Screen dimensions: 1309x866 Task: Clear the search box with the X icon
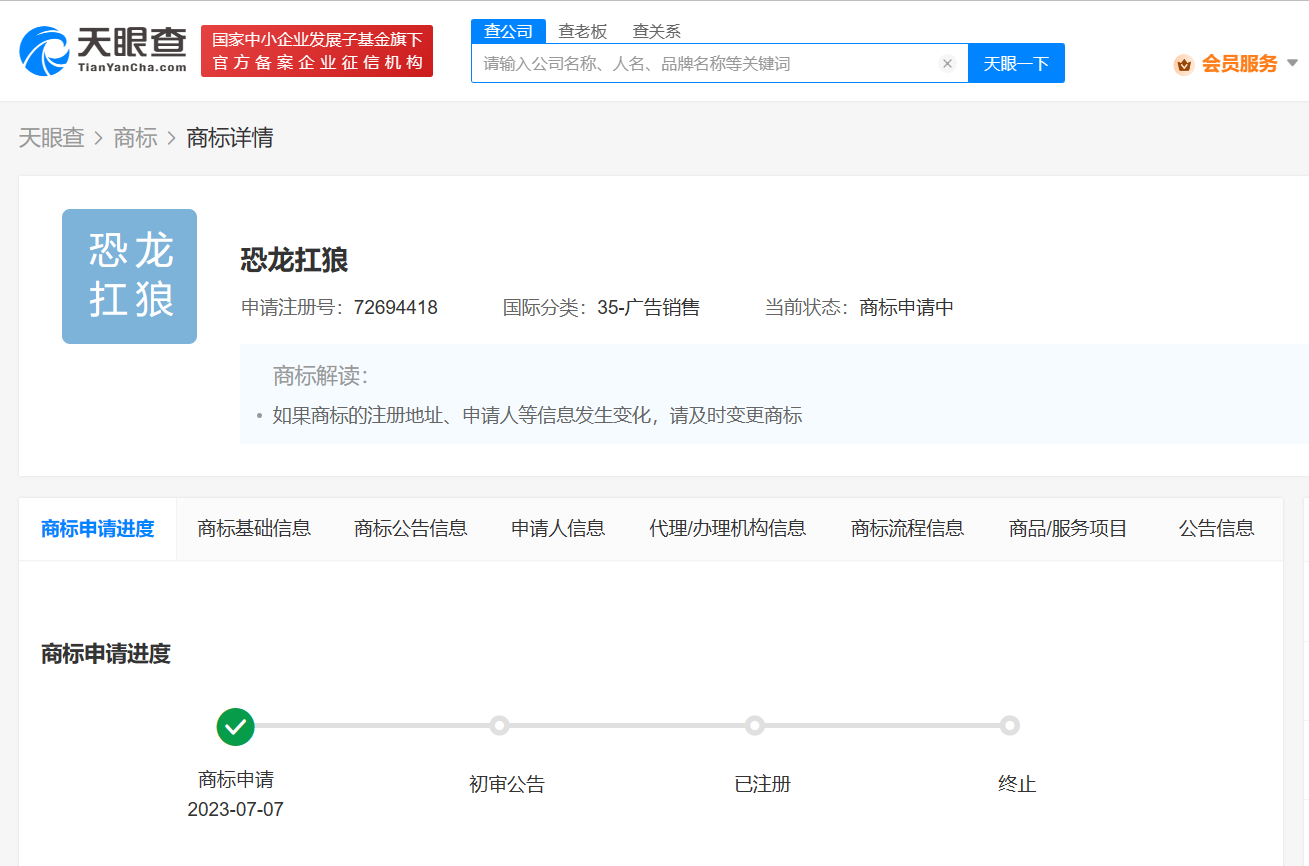(947, 63)
